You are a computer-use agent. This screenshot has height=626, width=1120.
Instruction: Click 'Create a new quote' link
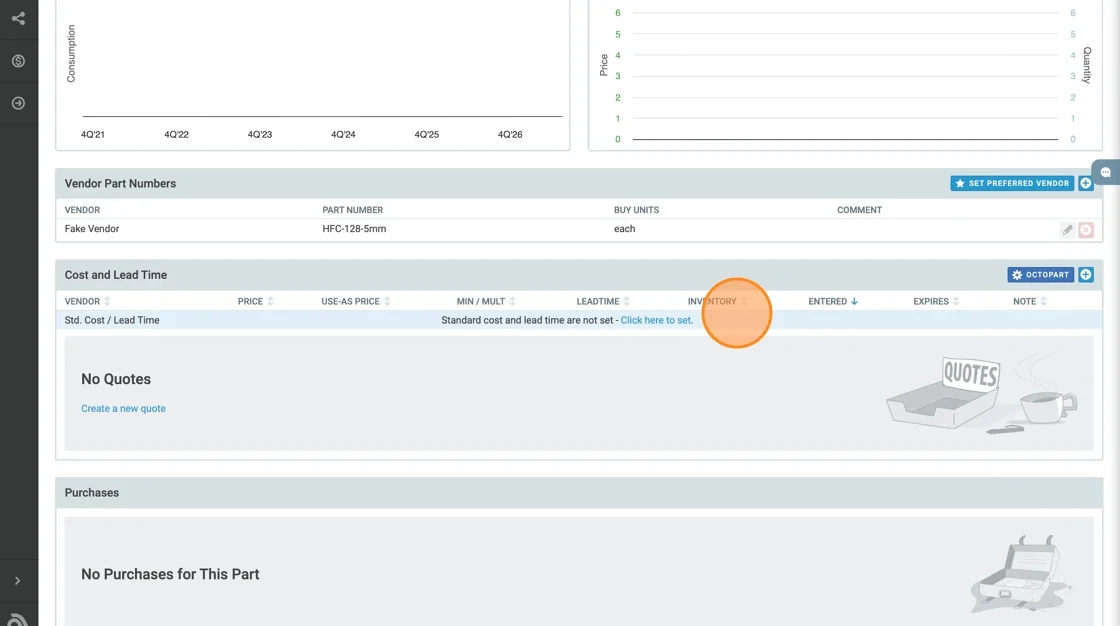pyautogui.click(x=123, y=408)
